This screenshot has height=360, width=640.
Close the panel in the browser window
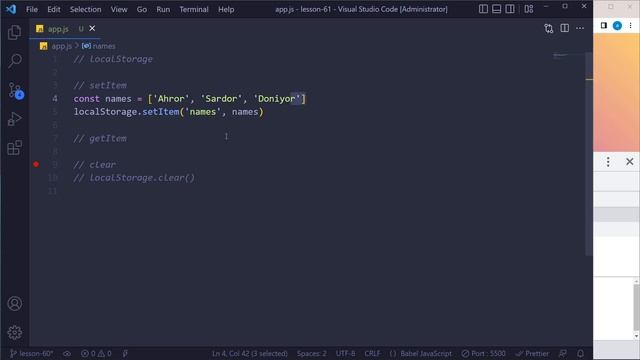pyautogui.click(x=629, y=162)
